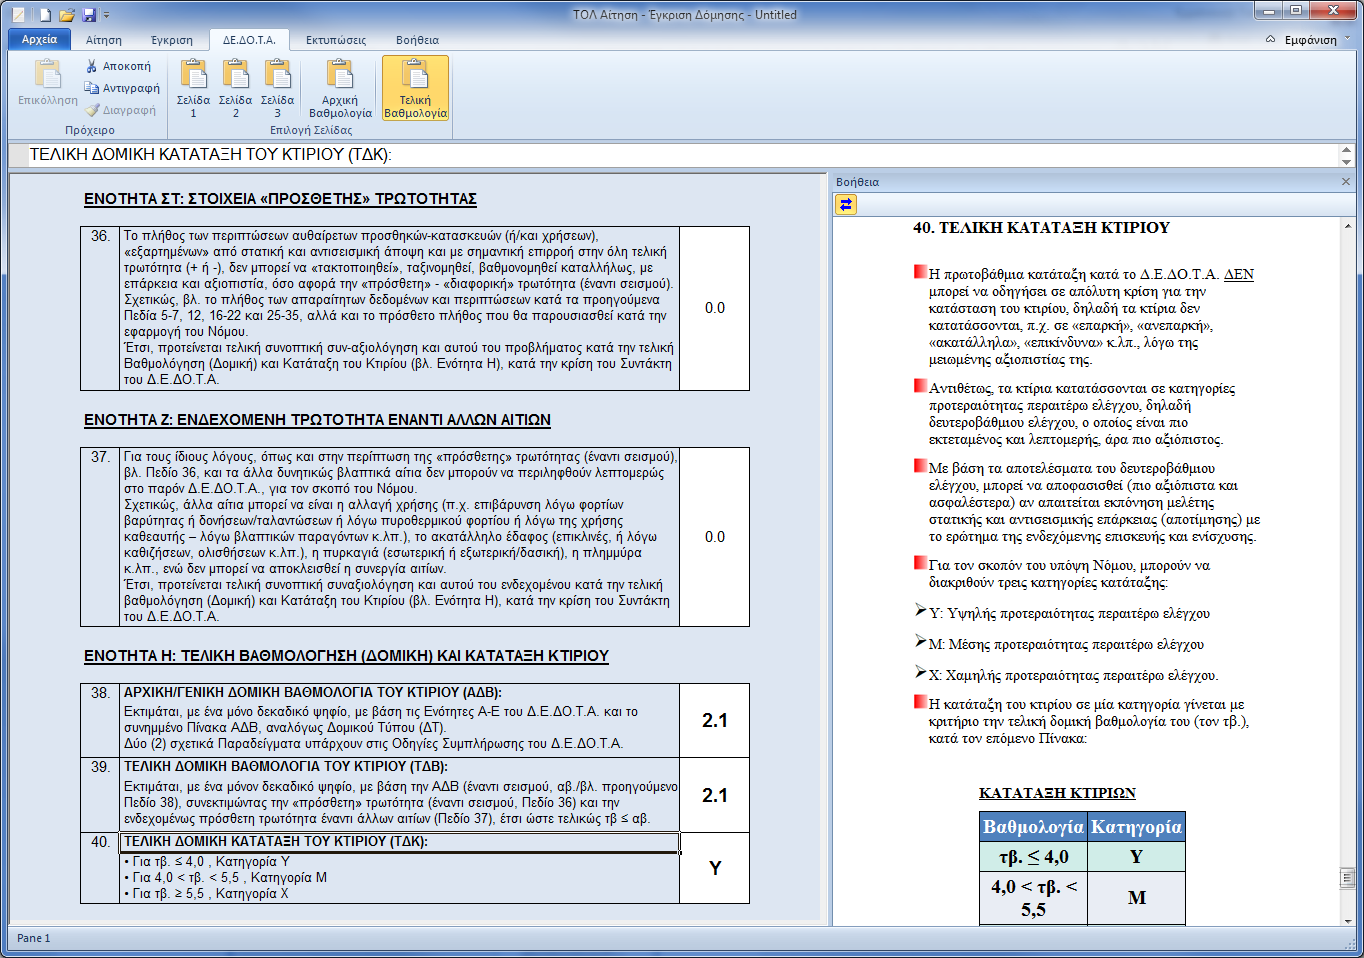Go to Σελίδα 1 page
The image size is (1364, 958).
click(x=193, y=88)
